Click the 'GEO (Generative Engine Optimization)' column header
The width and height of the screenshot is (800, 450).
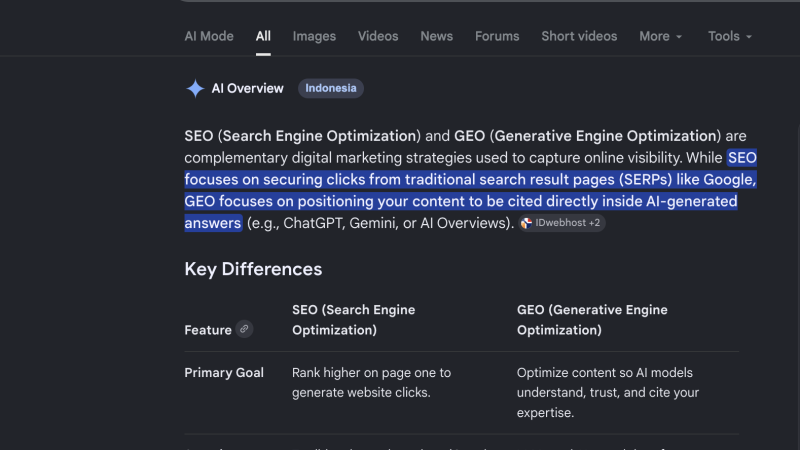[592, 320]
